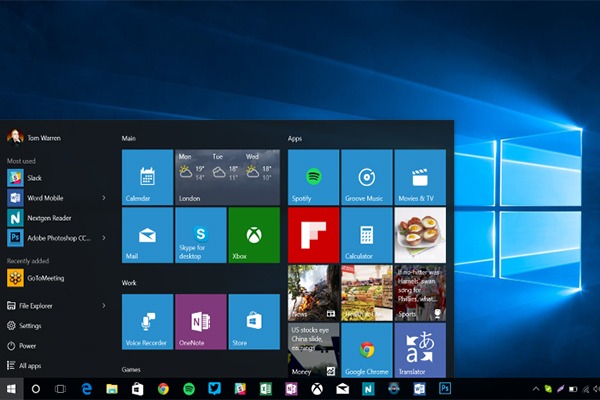
Task: Open the Health & Fitness live tile
Action: tap(367, 293)
